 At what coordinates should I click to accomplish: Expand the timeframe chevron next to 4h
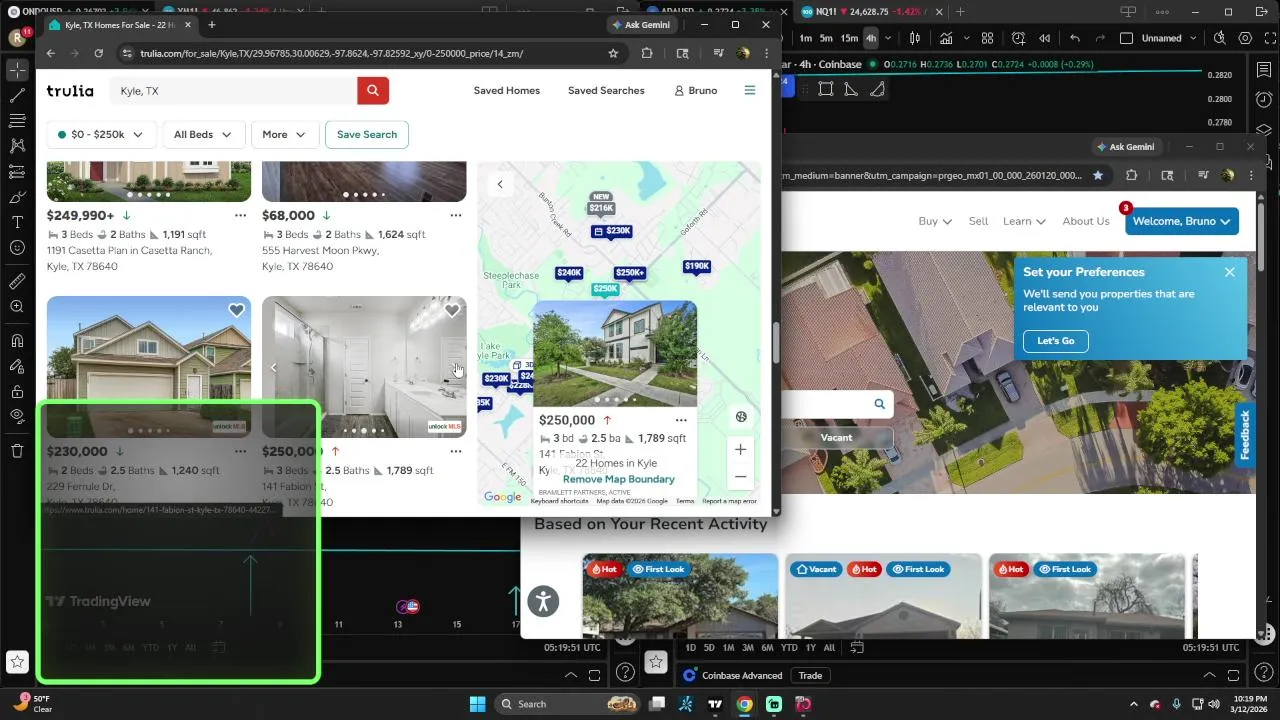point(886,38)
